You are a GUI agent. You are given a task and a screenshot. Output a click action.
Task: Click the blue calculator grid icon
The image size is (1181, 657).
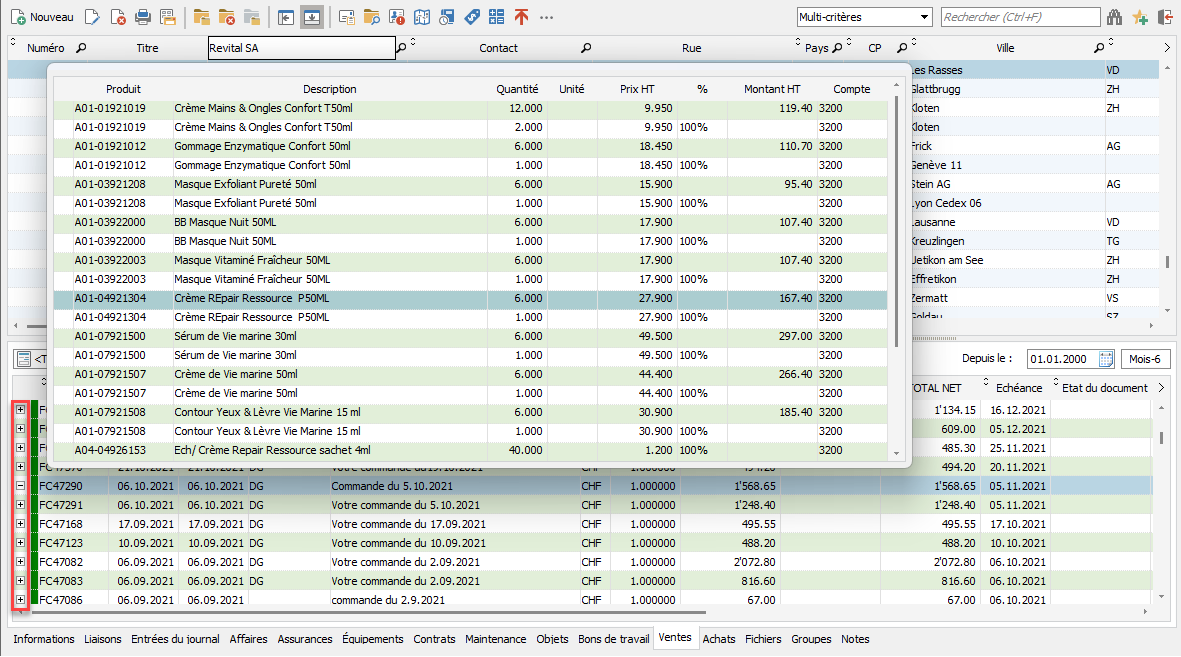(x=497, y=17)
